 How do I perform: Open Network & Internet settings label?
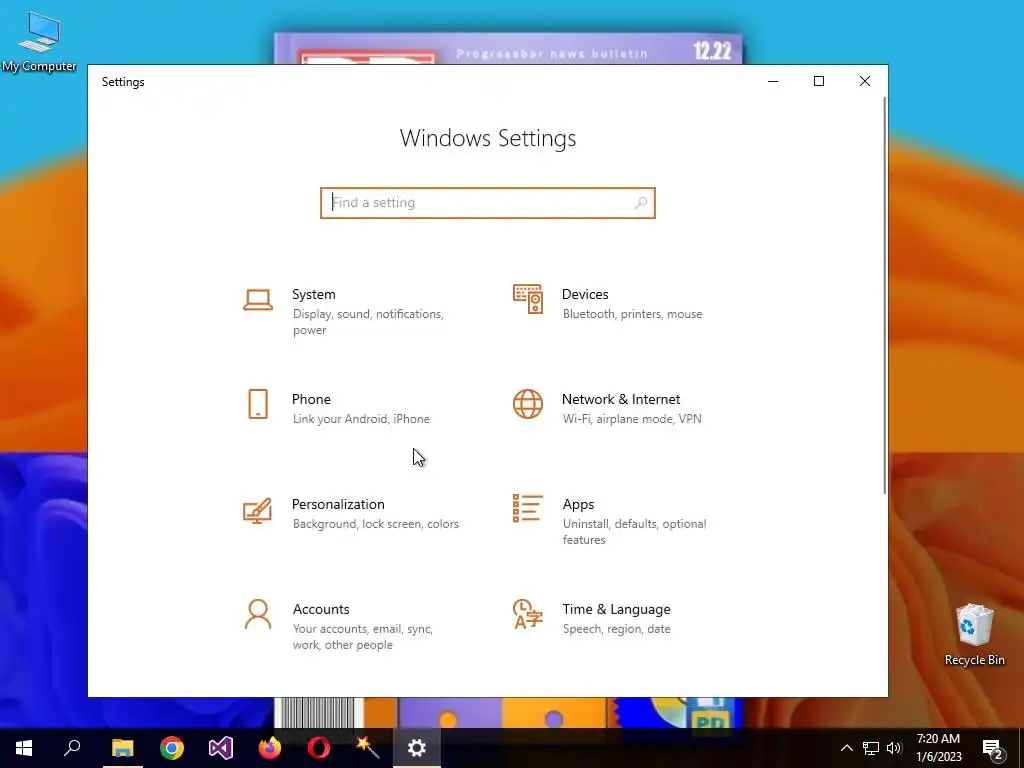click(621, 400)
